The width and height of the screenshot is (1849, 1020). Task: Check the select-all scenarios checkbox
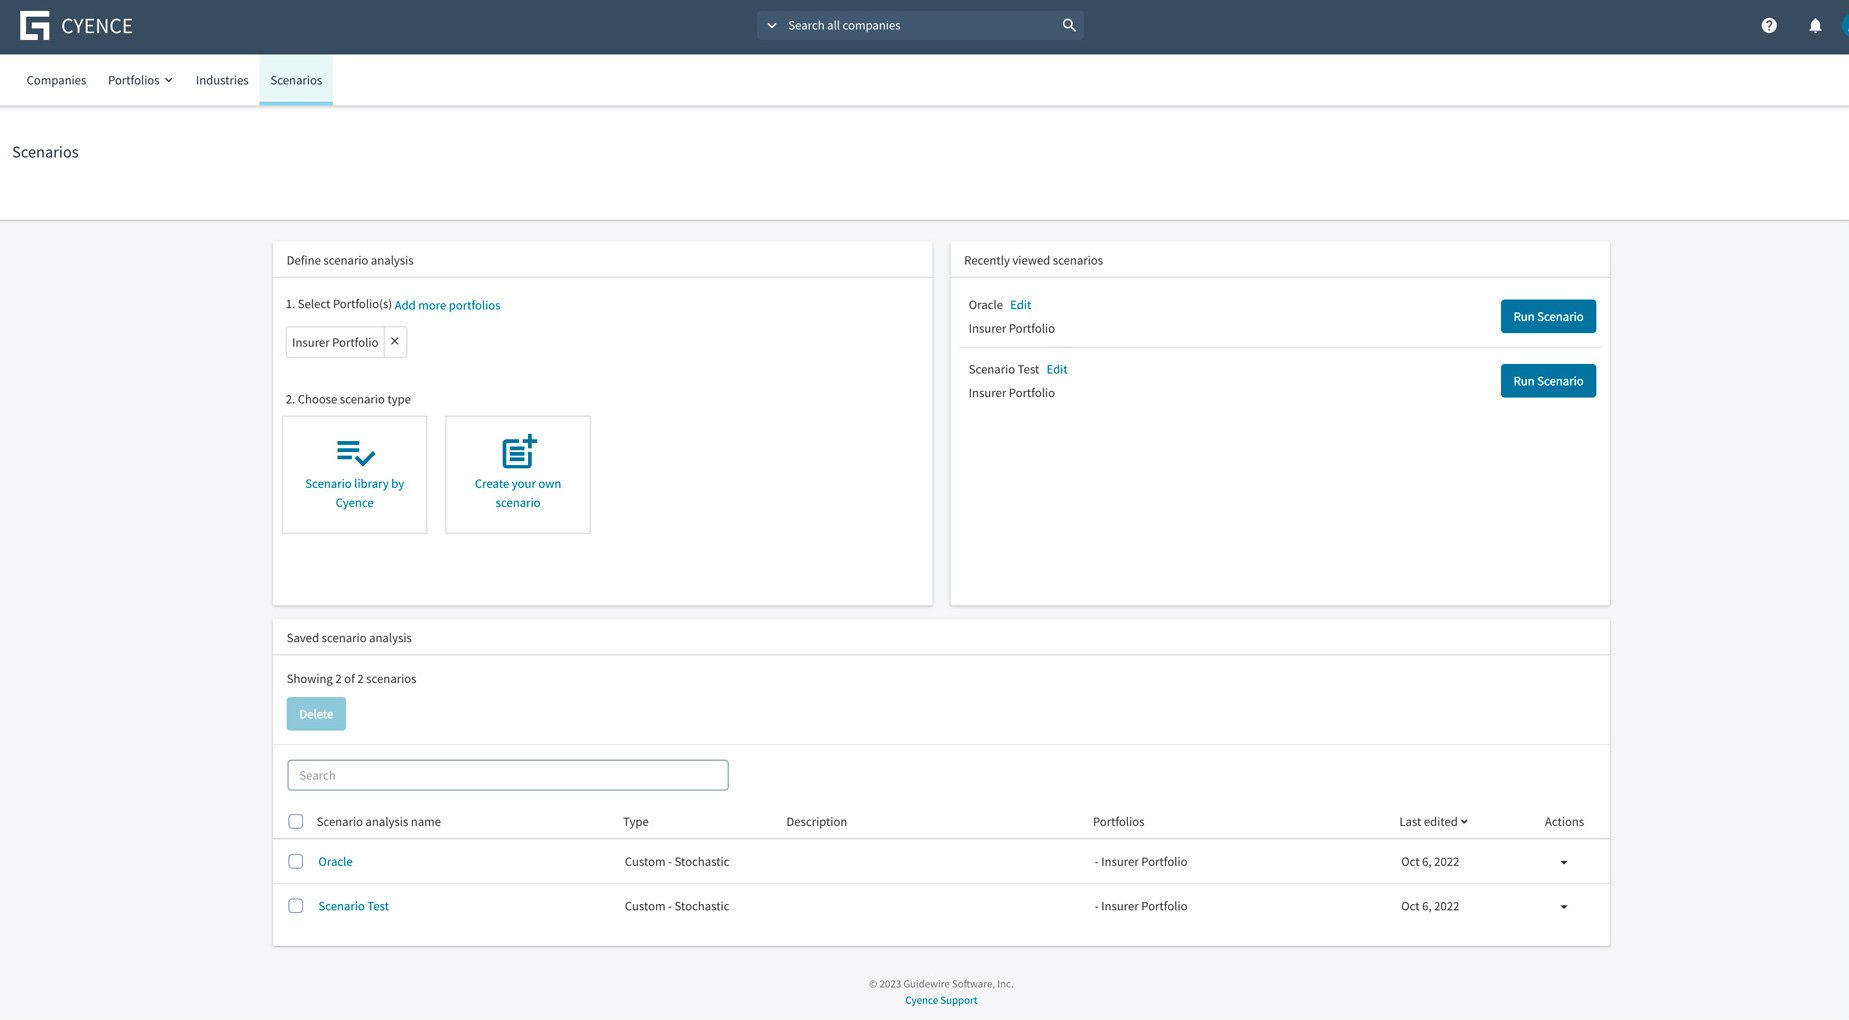point(295,821)
